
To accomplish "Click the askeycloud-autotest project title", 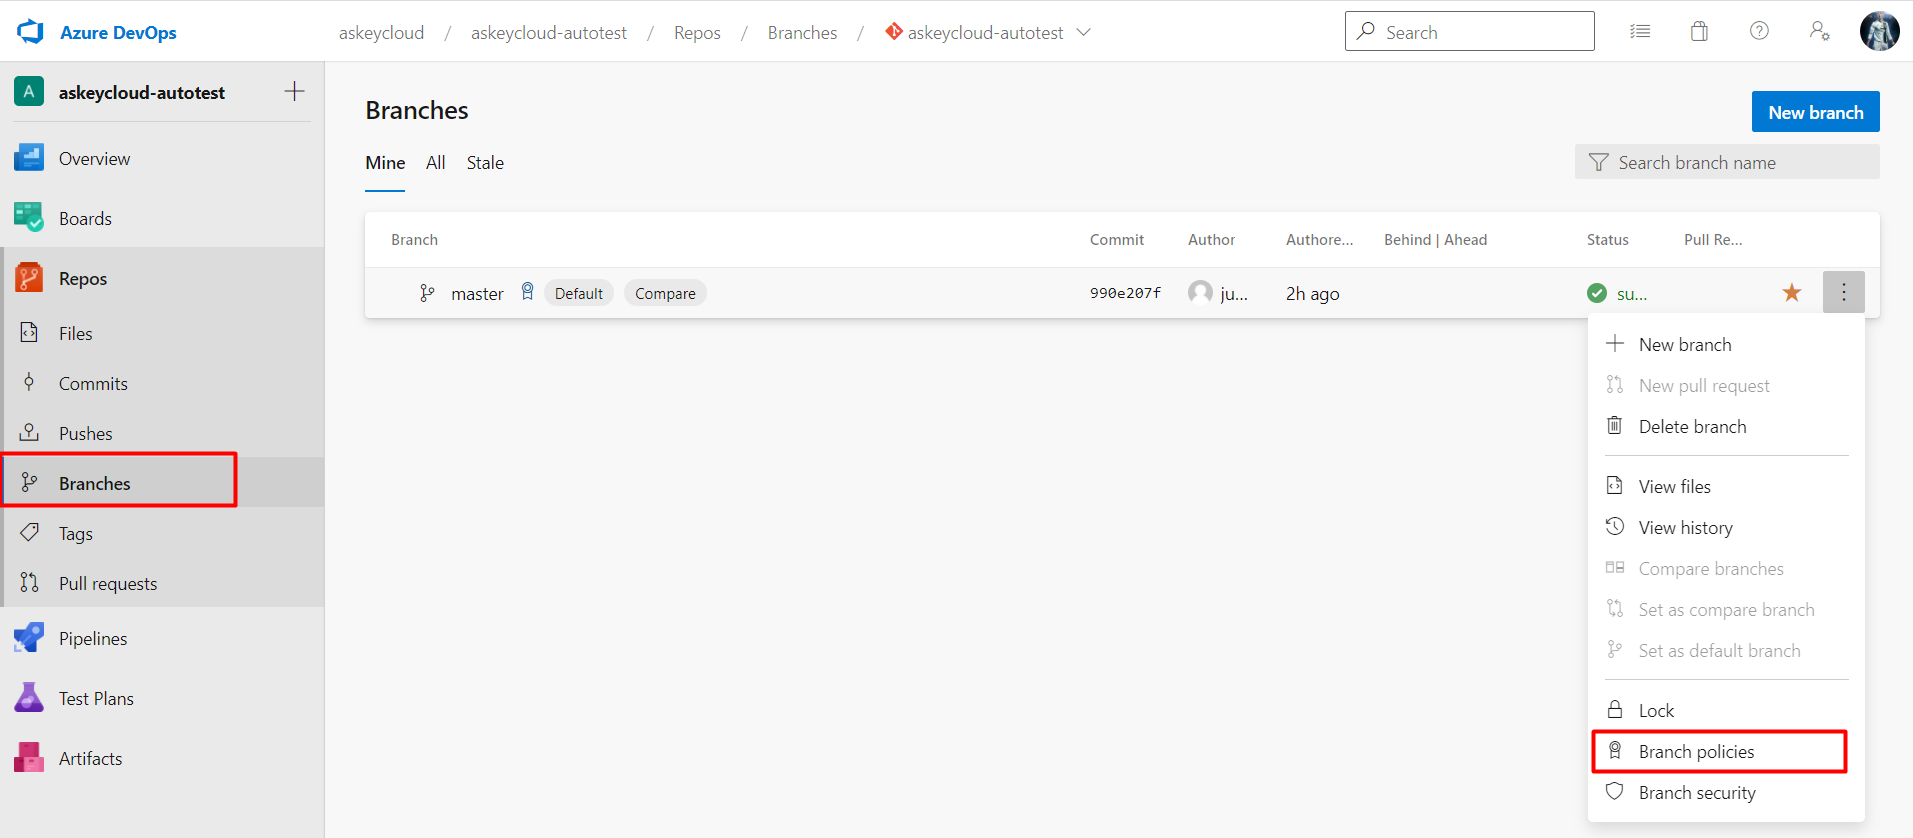I will [x=142, y=92].
